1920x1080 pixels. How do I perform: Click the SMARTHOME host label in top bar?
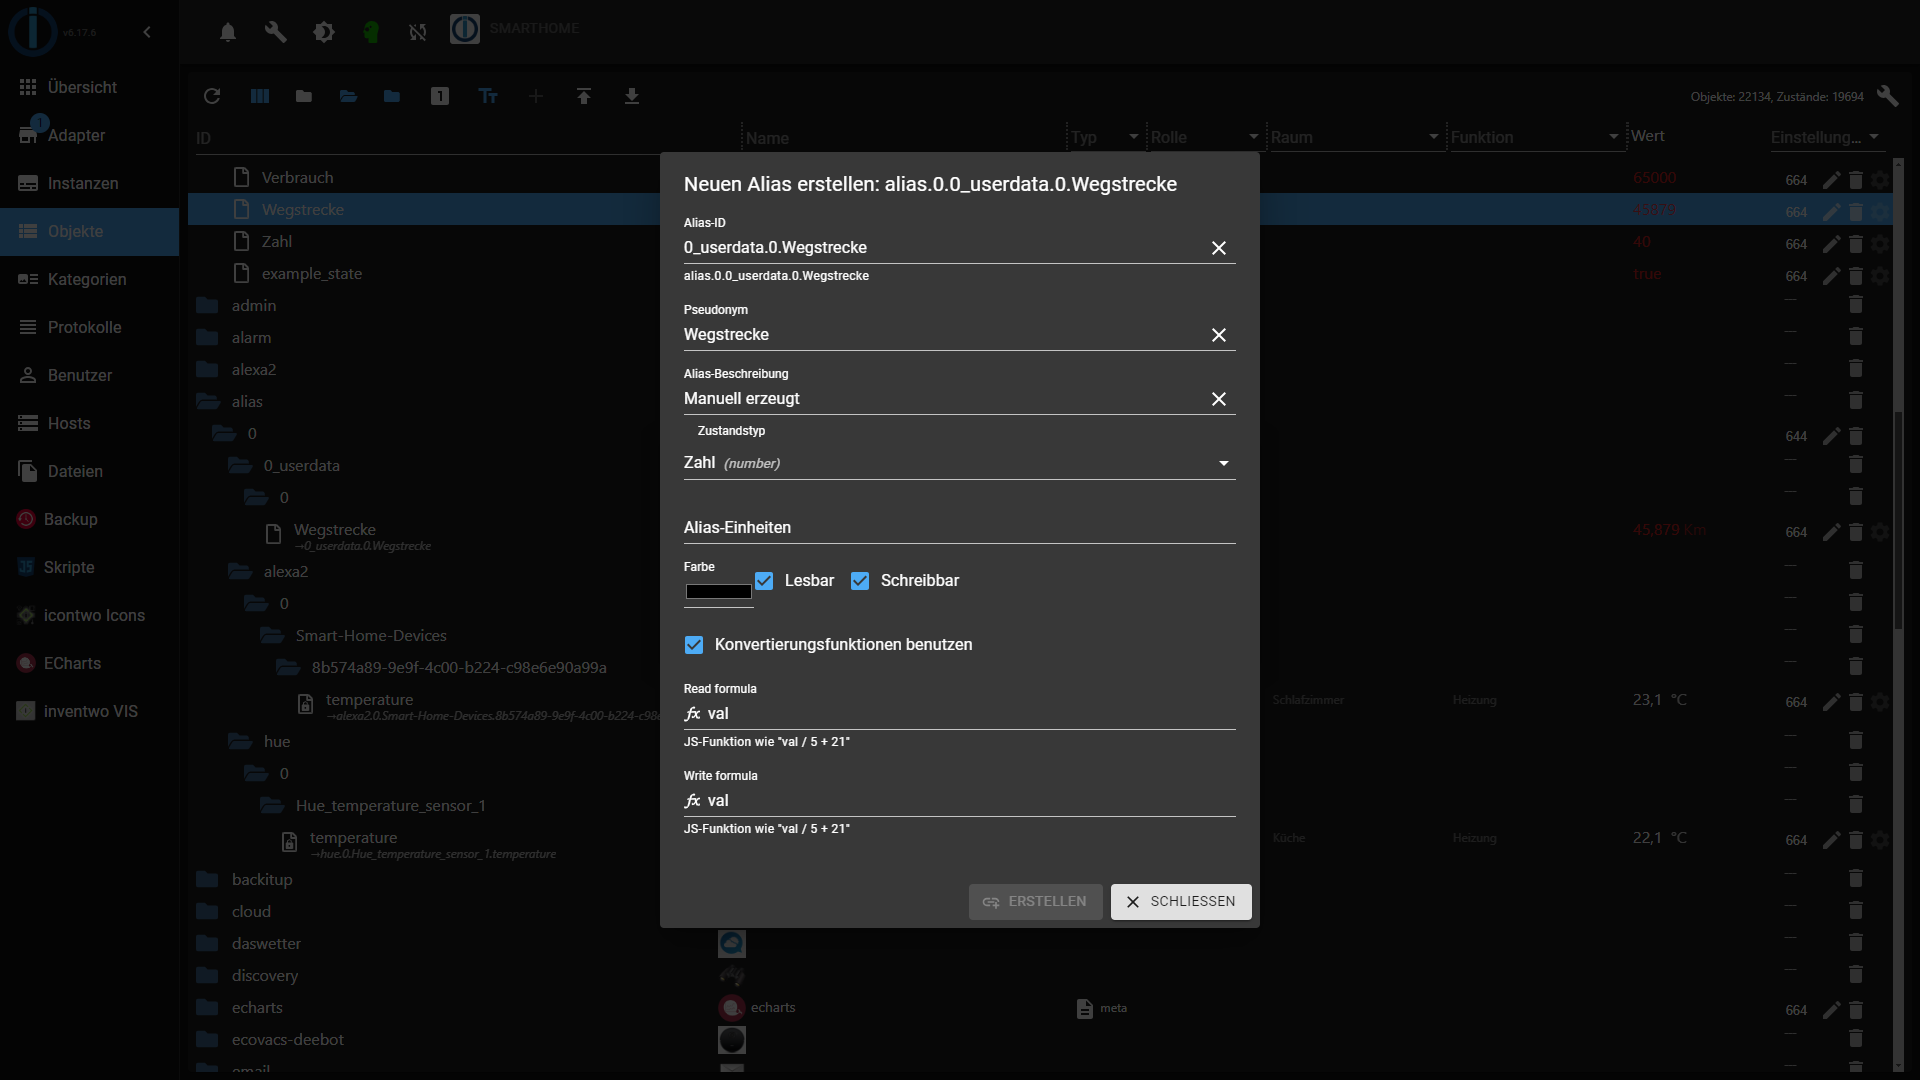click(x=534, y=29)
